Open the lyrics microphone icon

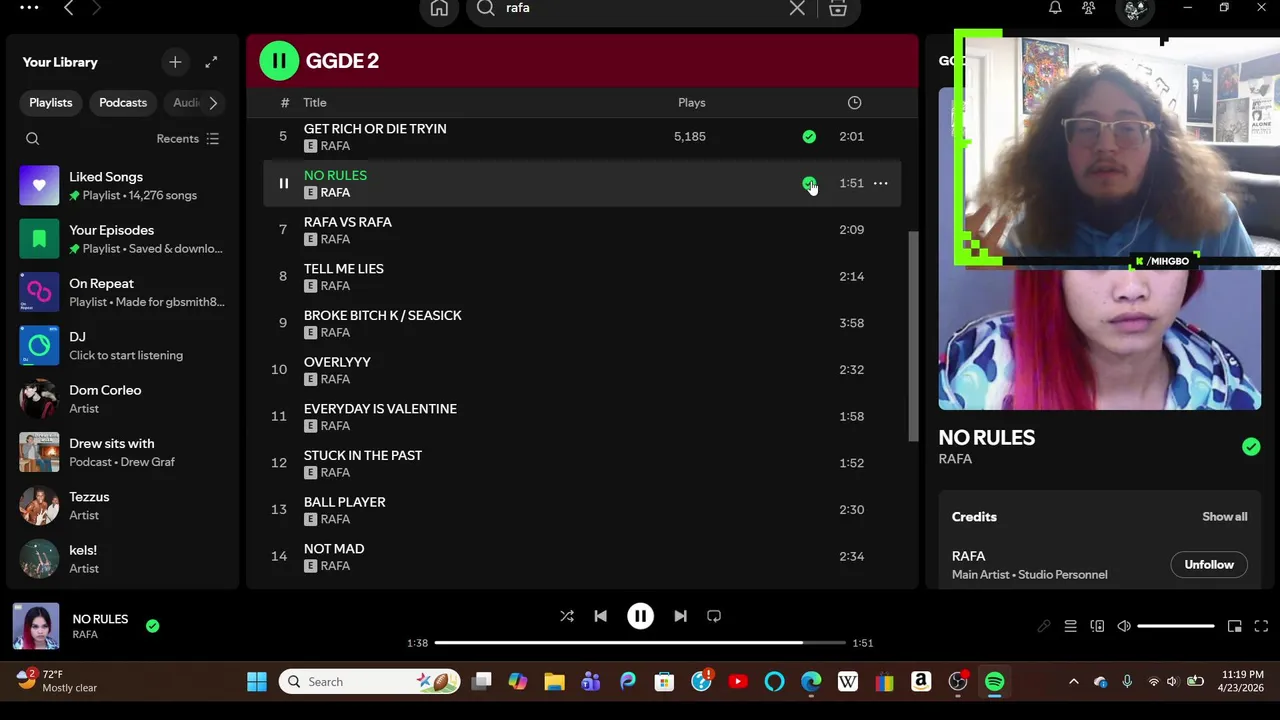point(1043,627)
